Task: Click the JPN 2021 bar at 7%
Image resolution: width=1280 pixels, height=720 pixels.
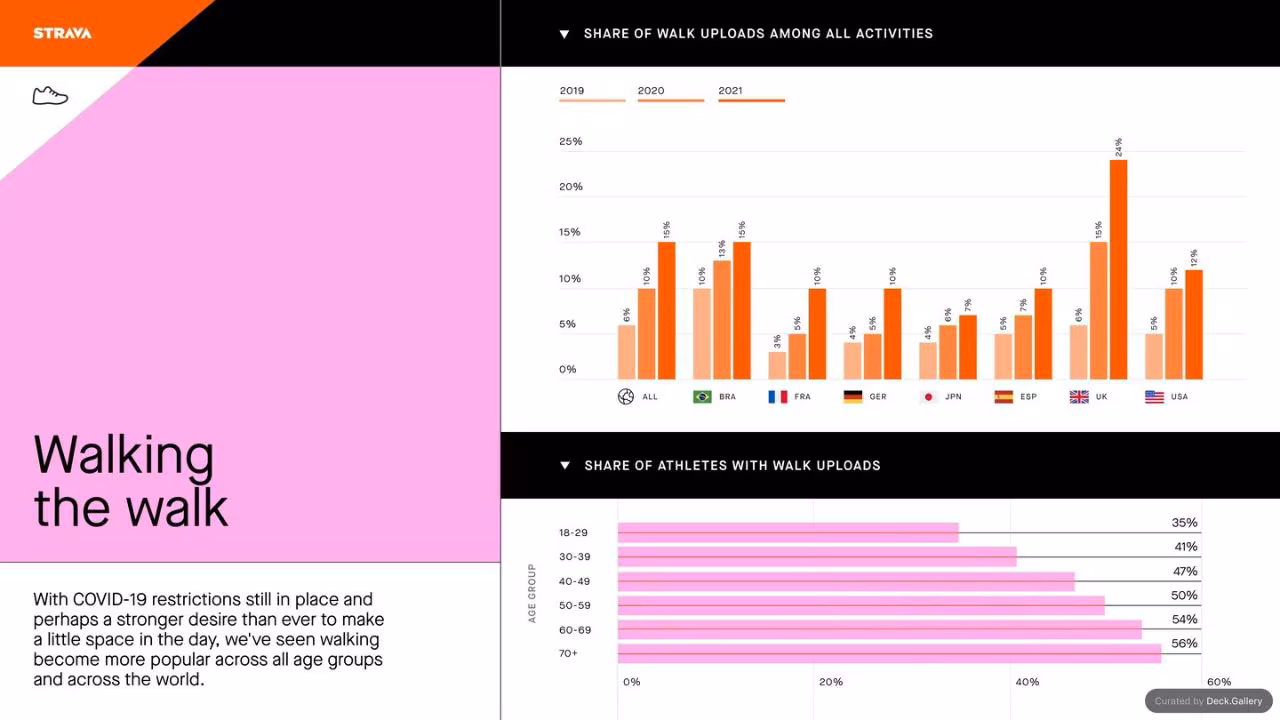Action: click(x=968, y=348)
